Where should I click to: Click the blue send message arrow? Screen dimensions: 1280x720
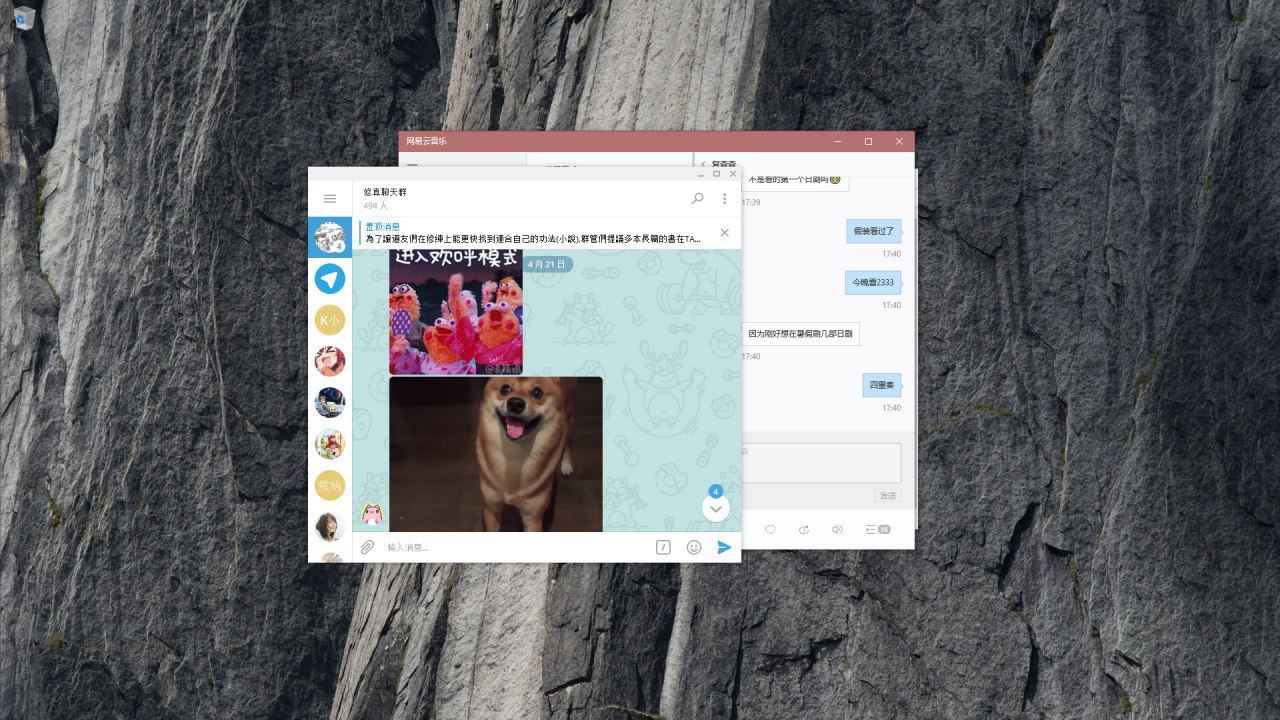pyautogui.click(x=724, y=547)
